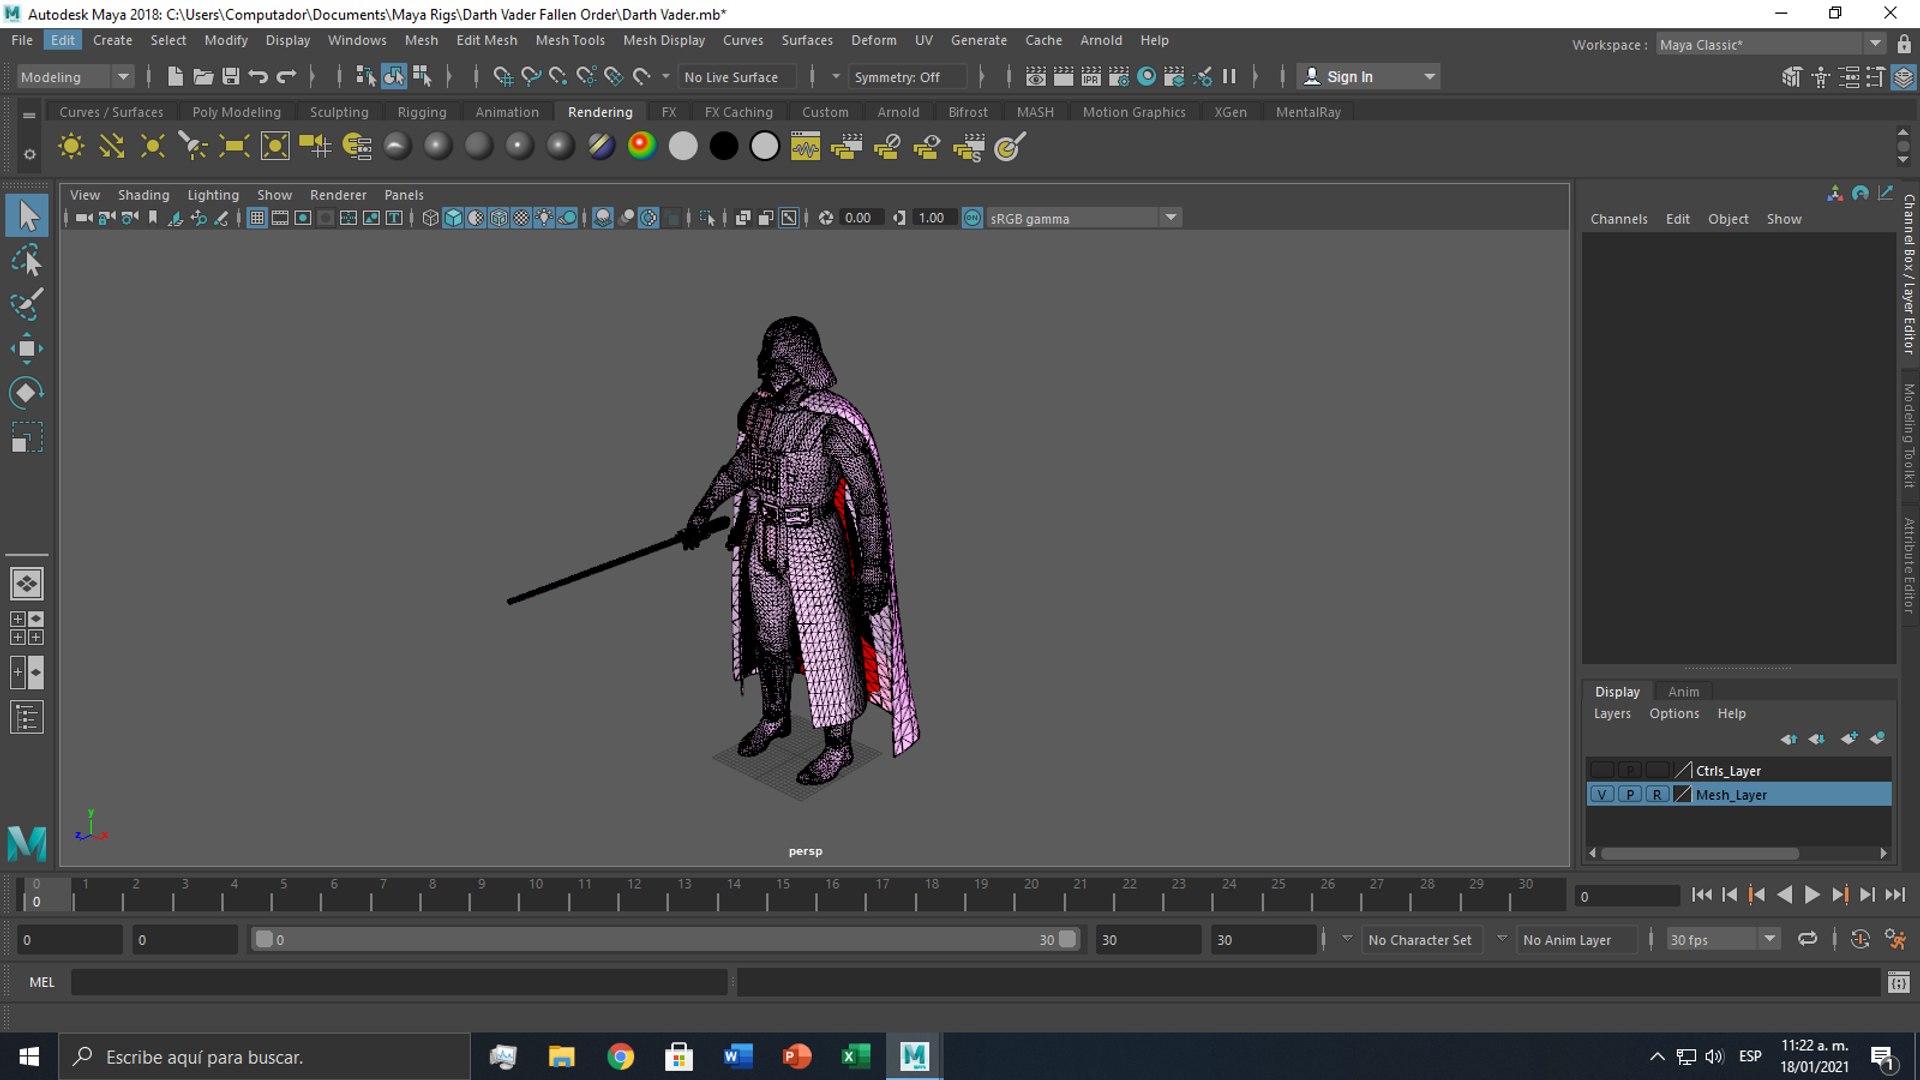
Task: Activate the Lasso select tool
Action: point(27,260)
